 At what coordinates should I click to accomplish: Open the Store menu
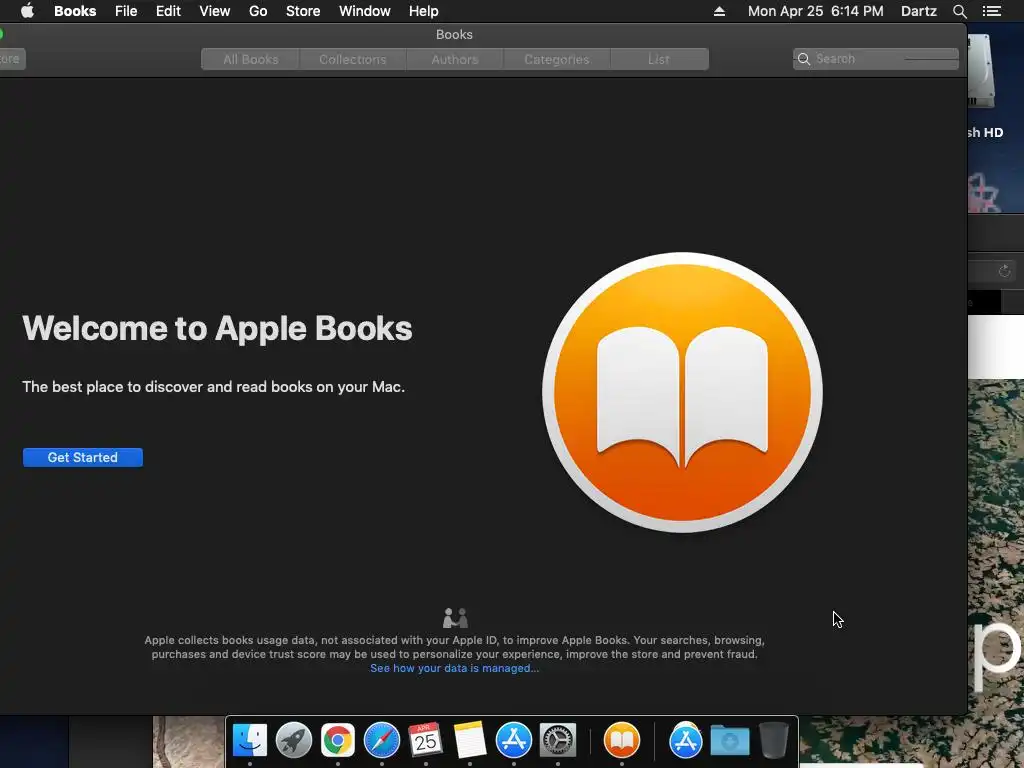coord(303,11)
